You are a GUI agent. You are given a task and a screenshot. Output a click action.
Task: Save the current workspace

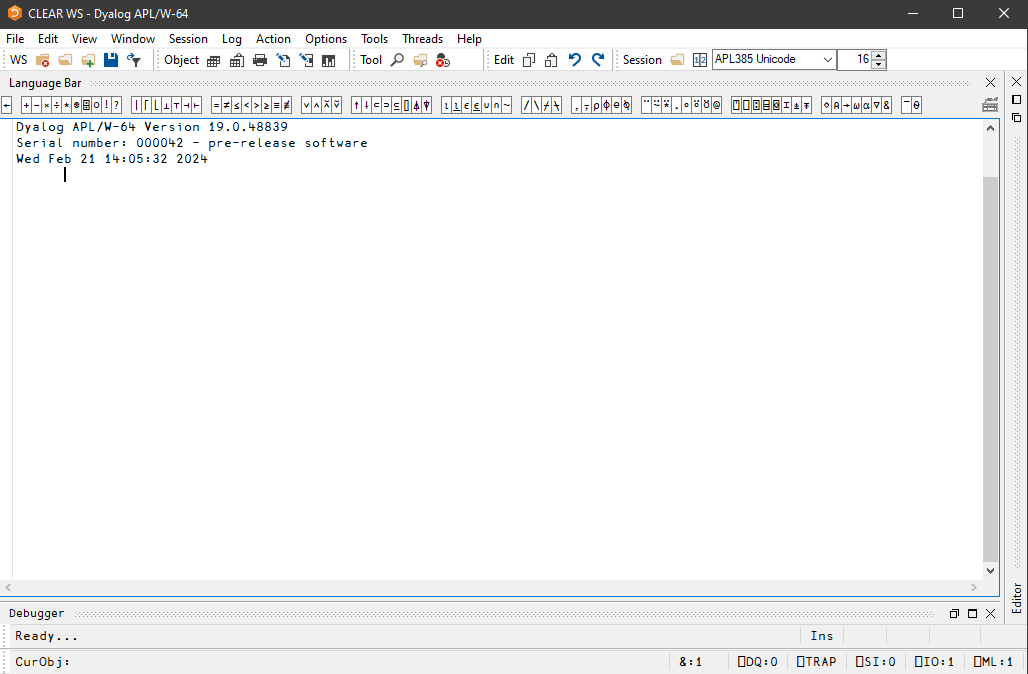coord(110,59)
